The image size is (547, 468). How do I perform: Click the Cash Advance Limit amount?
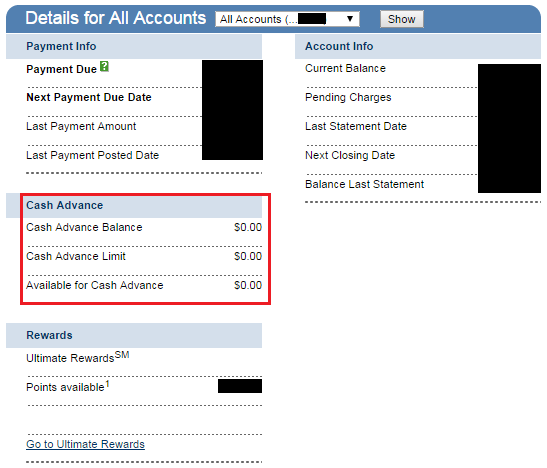[x=248, y=256]
